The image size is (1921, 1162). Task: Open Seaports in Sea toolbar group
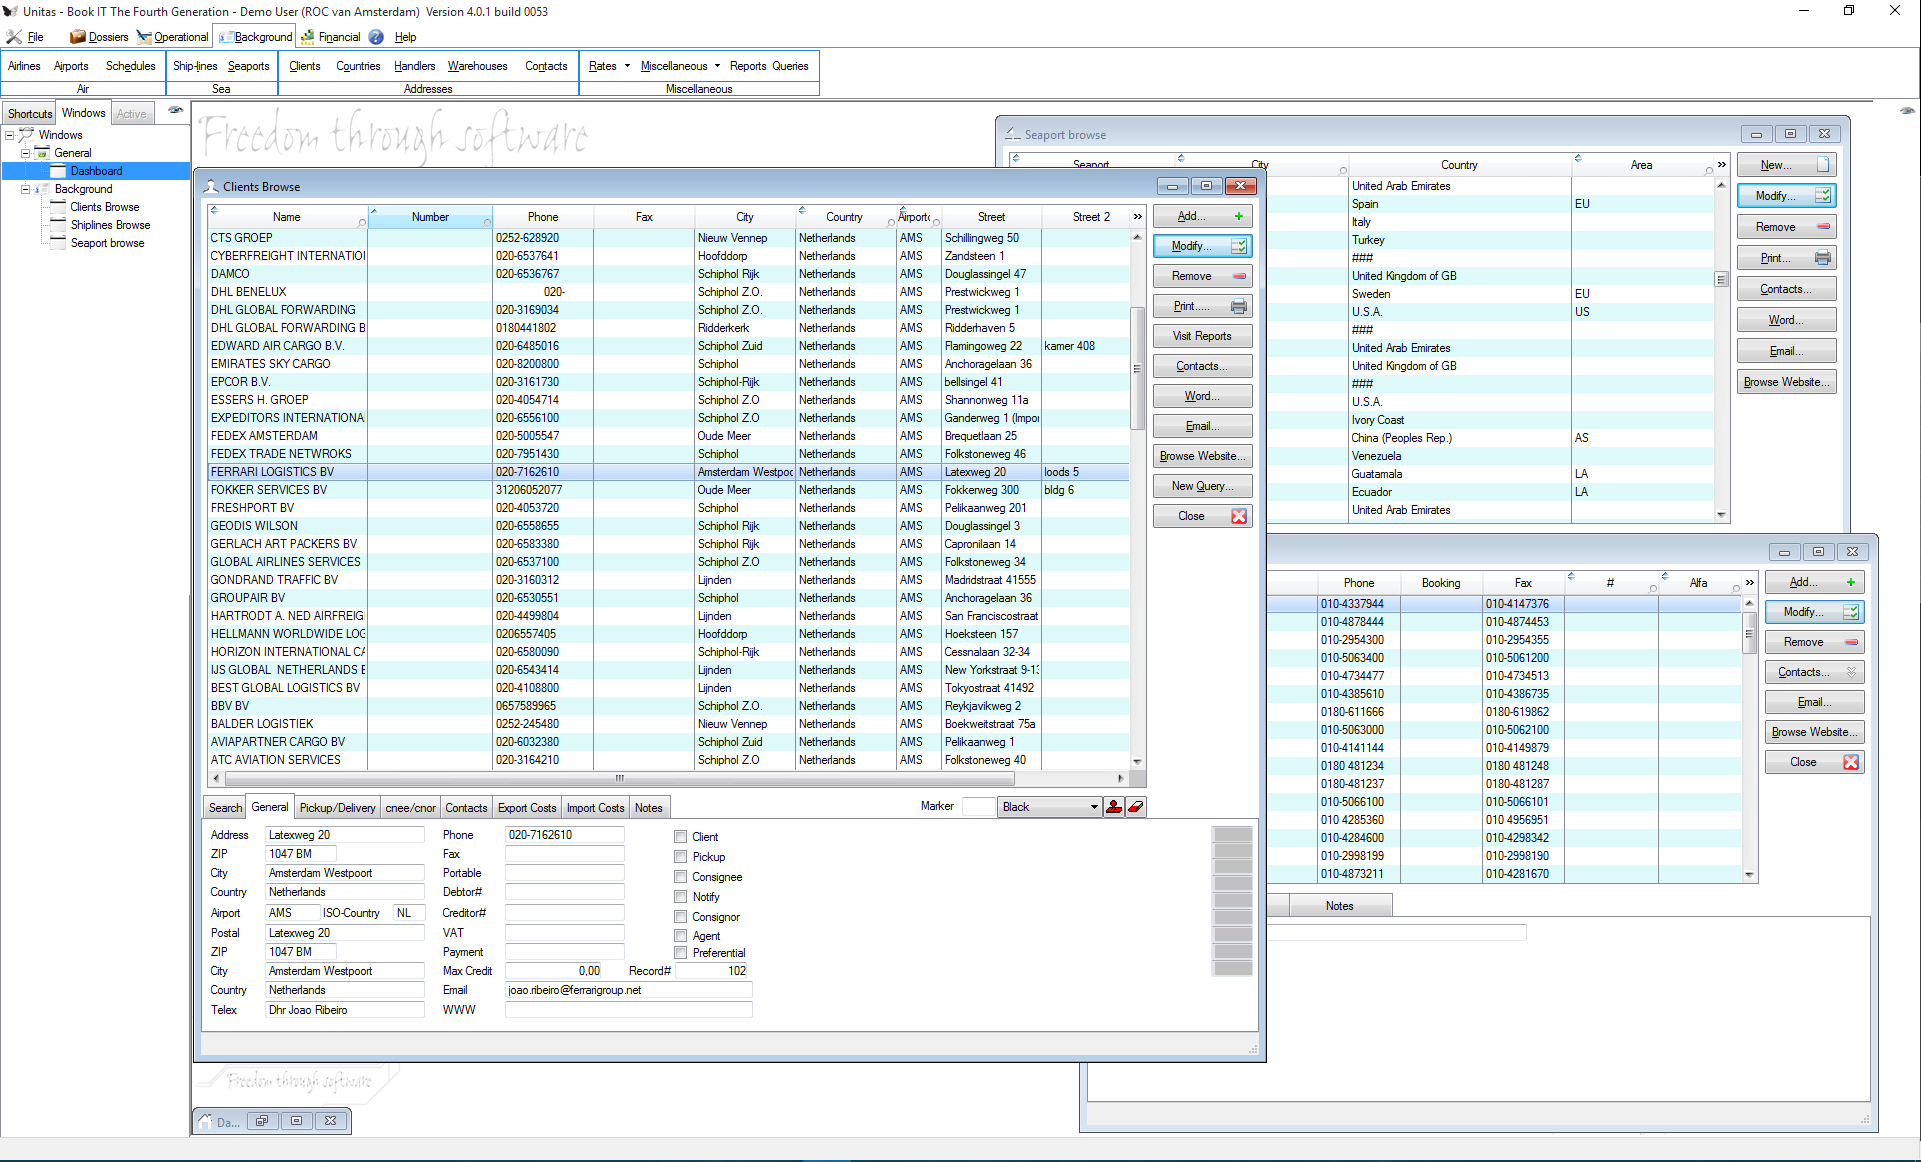pos(248,66)
